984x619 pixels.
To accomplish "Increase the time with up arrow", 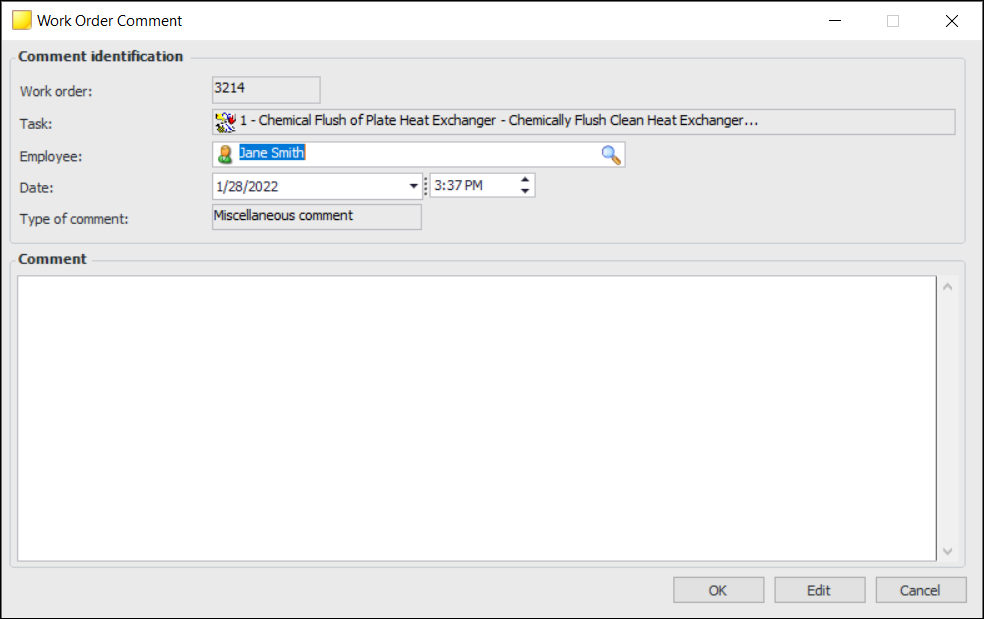I will click(525, 180).
